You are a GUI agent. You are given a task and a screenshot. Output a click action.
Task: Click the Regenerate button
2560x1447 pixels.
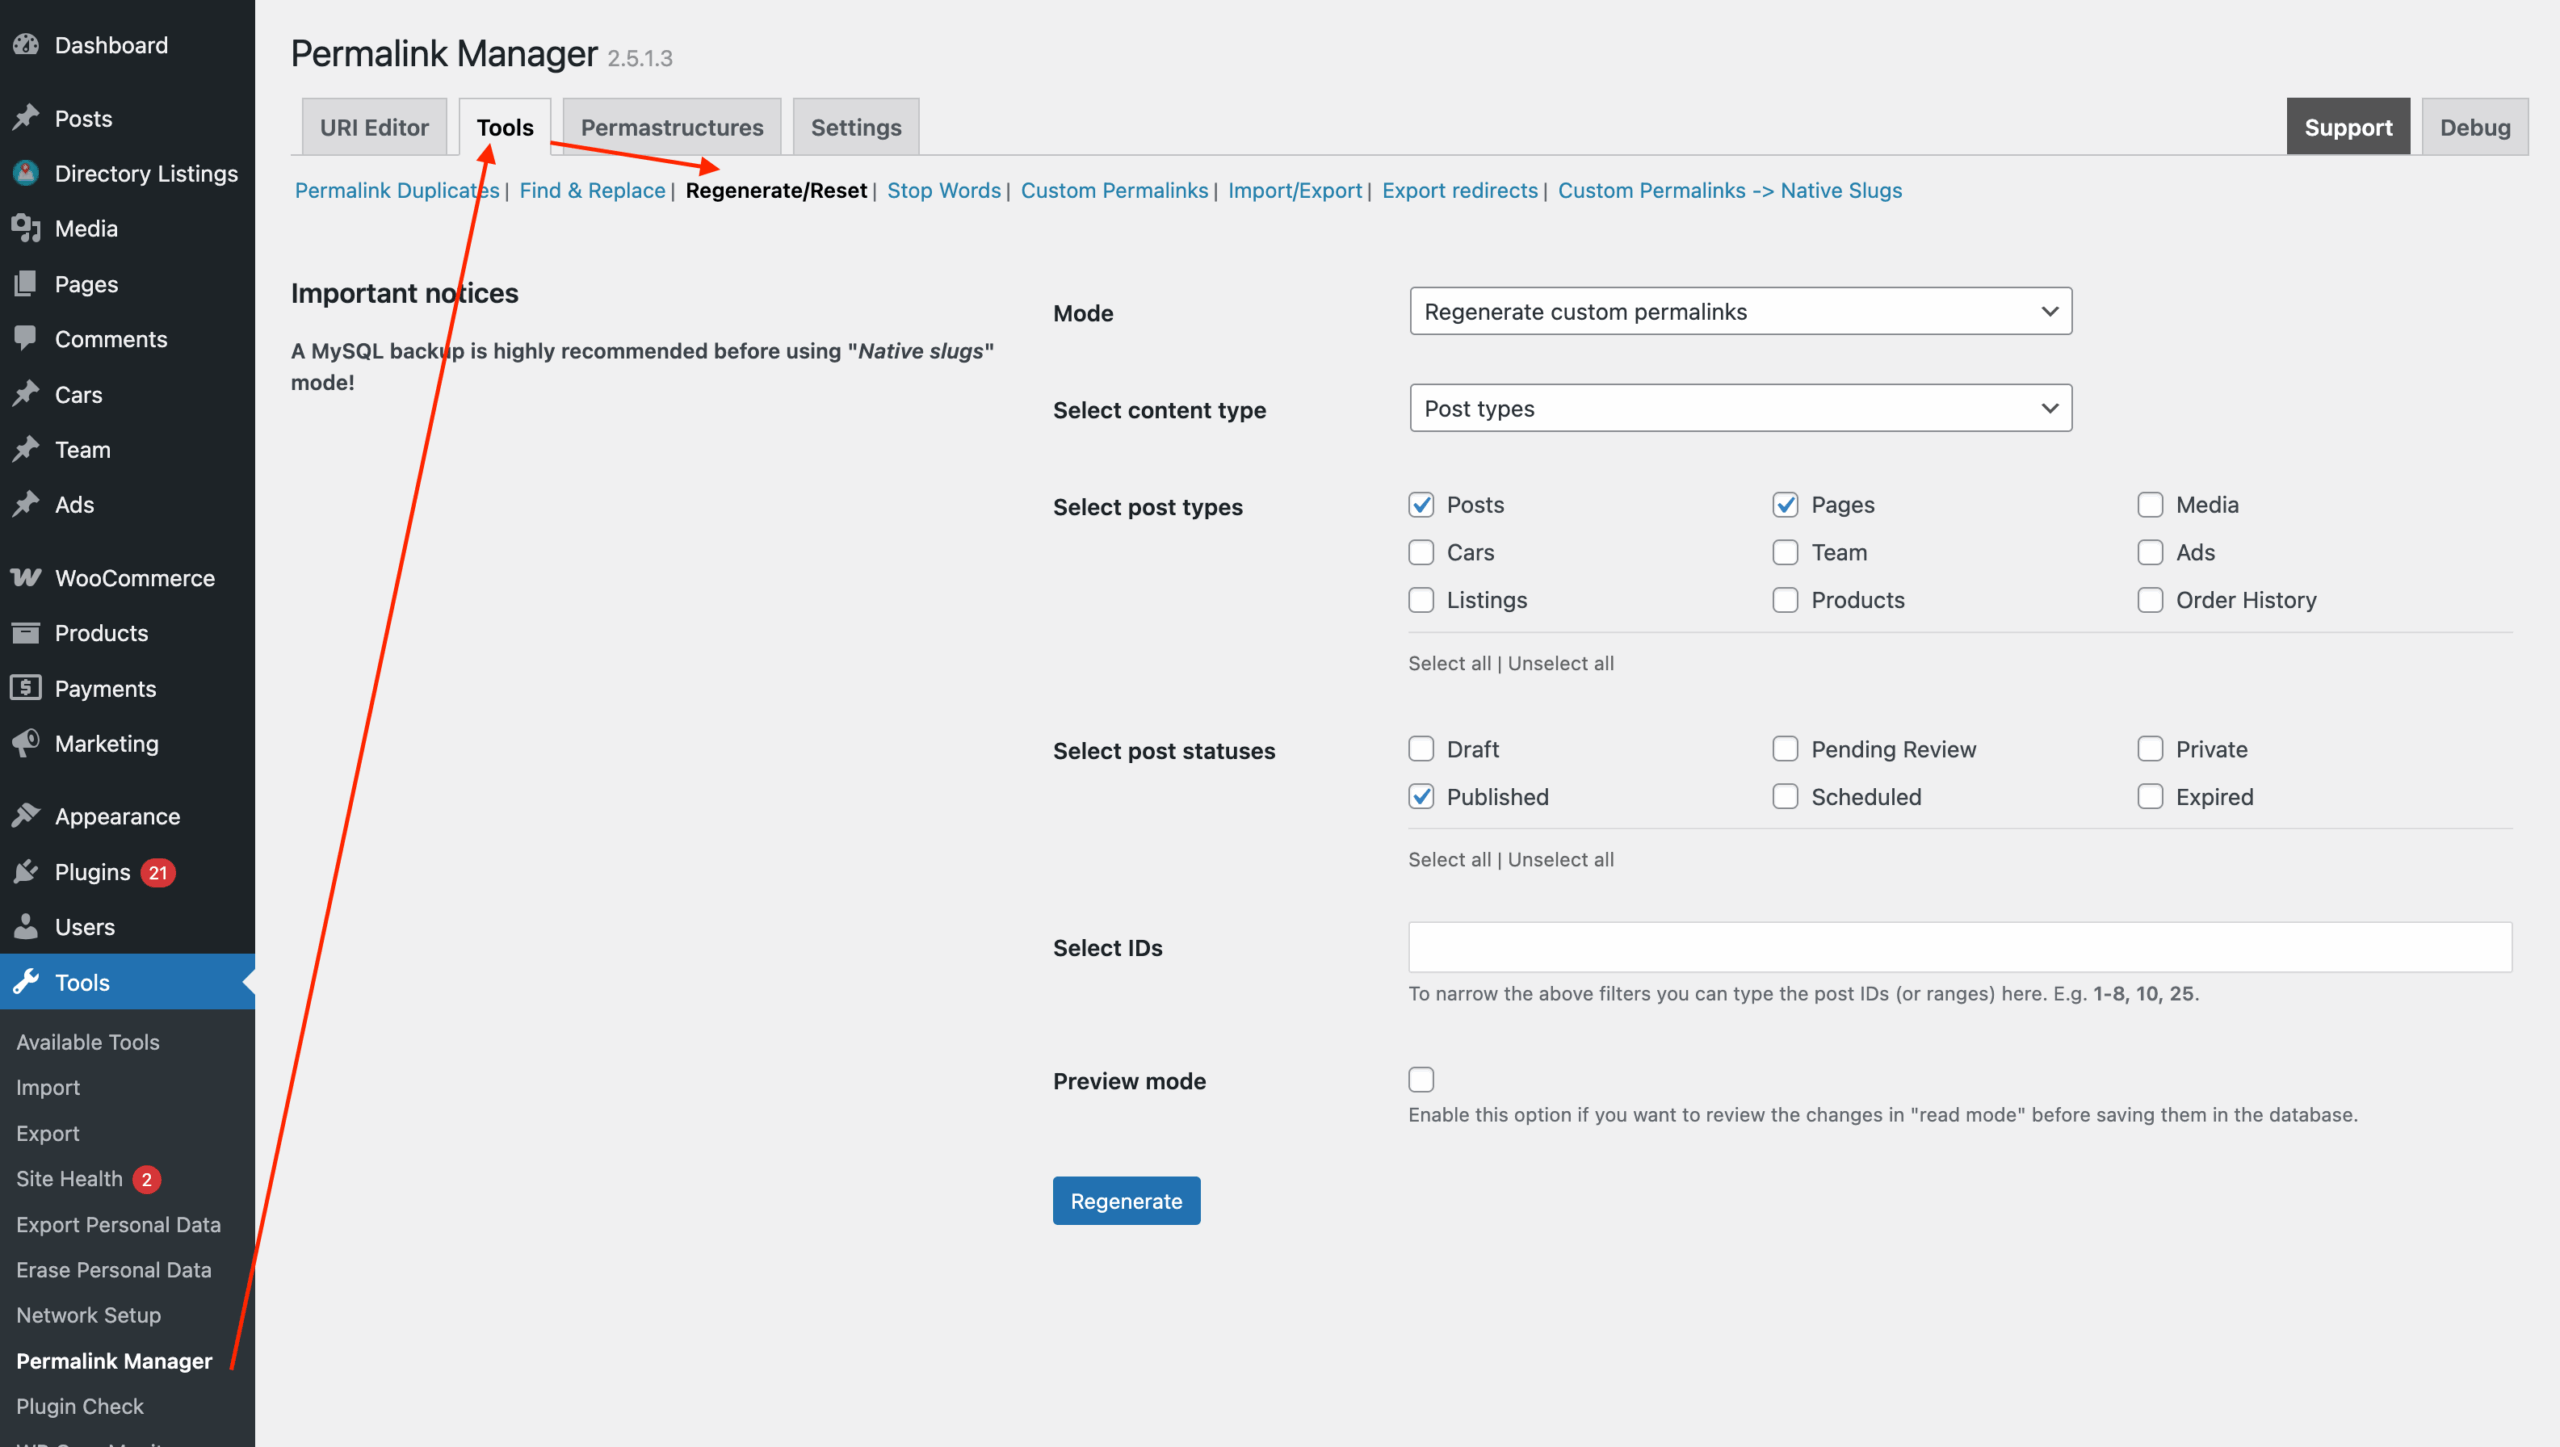click(x=1126, y=1201)
